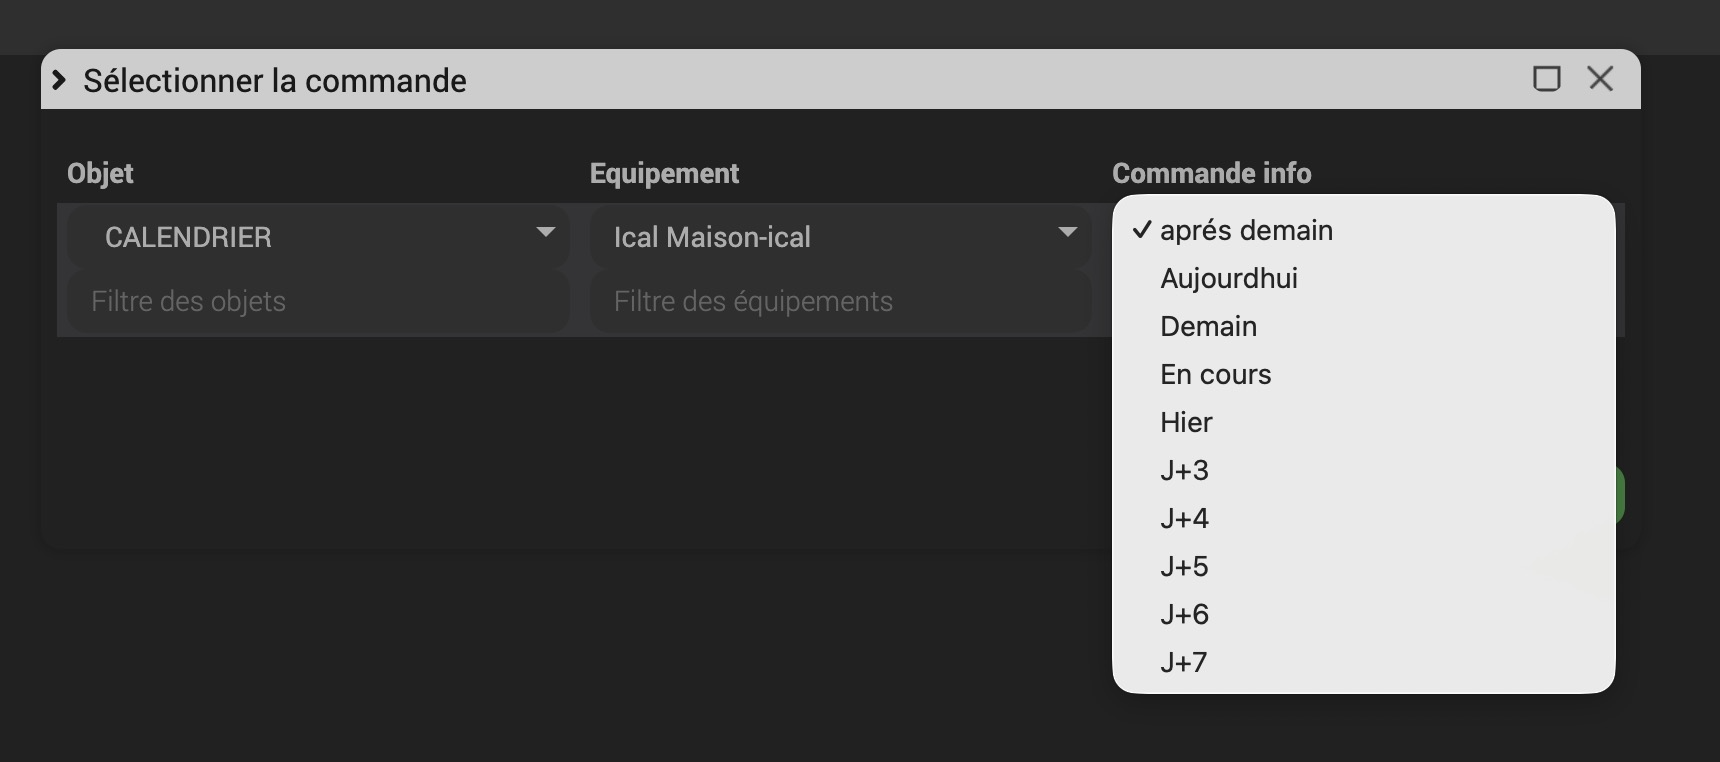The height and width of the screenshot is (762, 1720).
Task: Pick the "J+5" option
Action: (1184, 566)
